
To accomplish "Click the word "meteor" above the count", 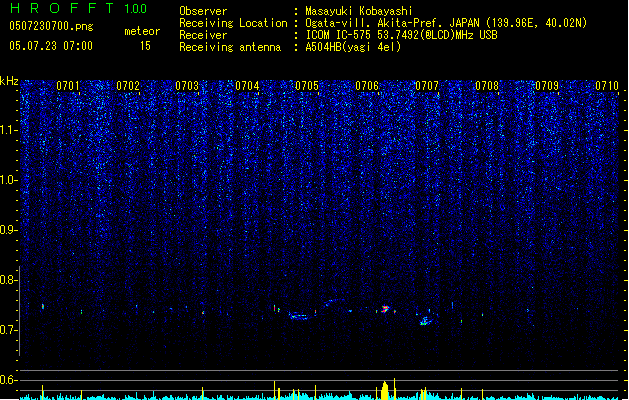I will tap(142, 31).
